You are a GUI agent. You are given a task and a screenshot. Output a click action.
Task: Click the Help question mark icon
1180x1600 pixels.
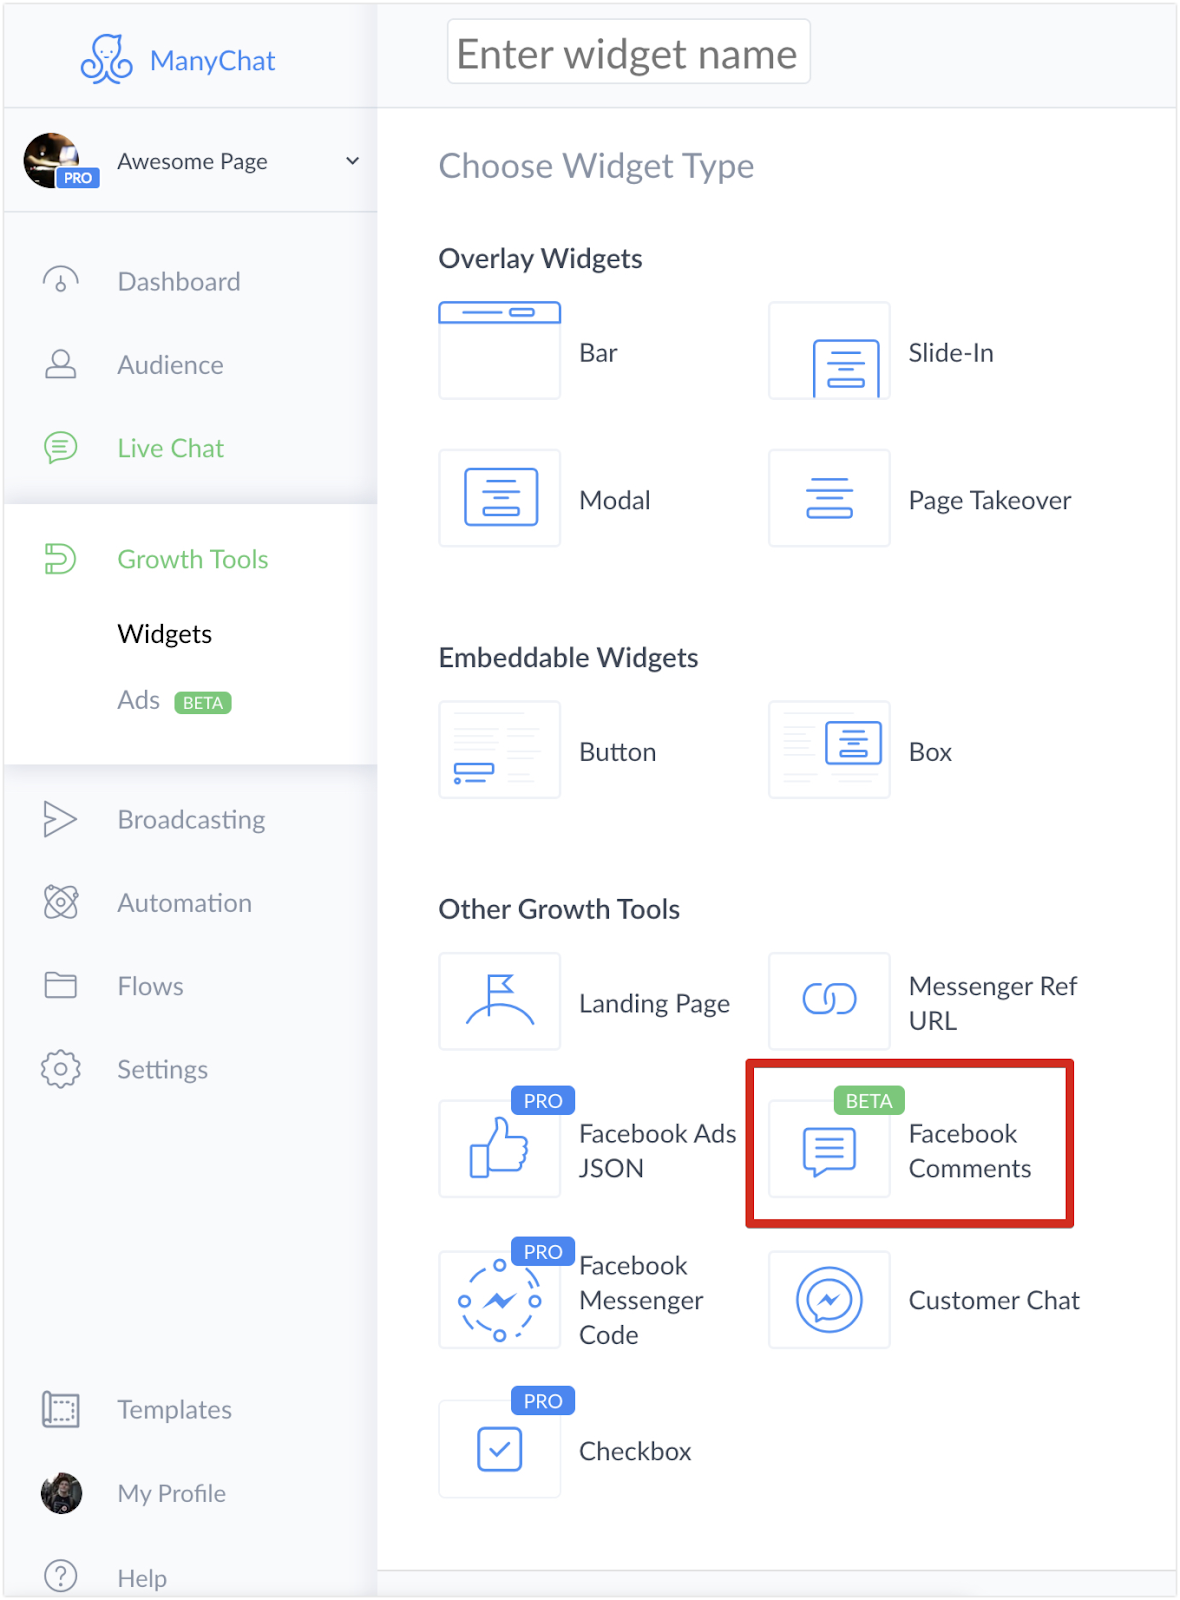tap(61, 1576)
